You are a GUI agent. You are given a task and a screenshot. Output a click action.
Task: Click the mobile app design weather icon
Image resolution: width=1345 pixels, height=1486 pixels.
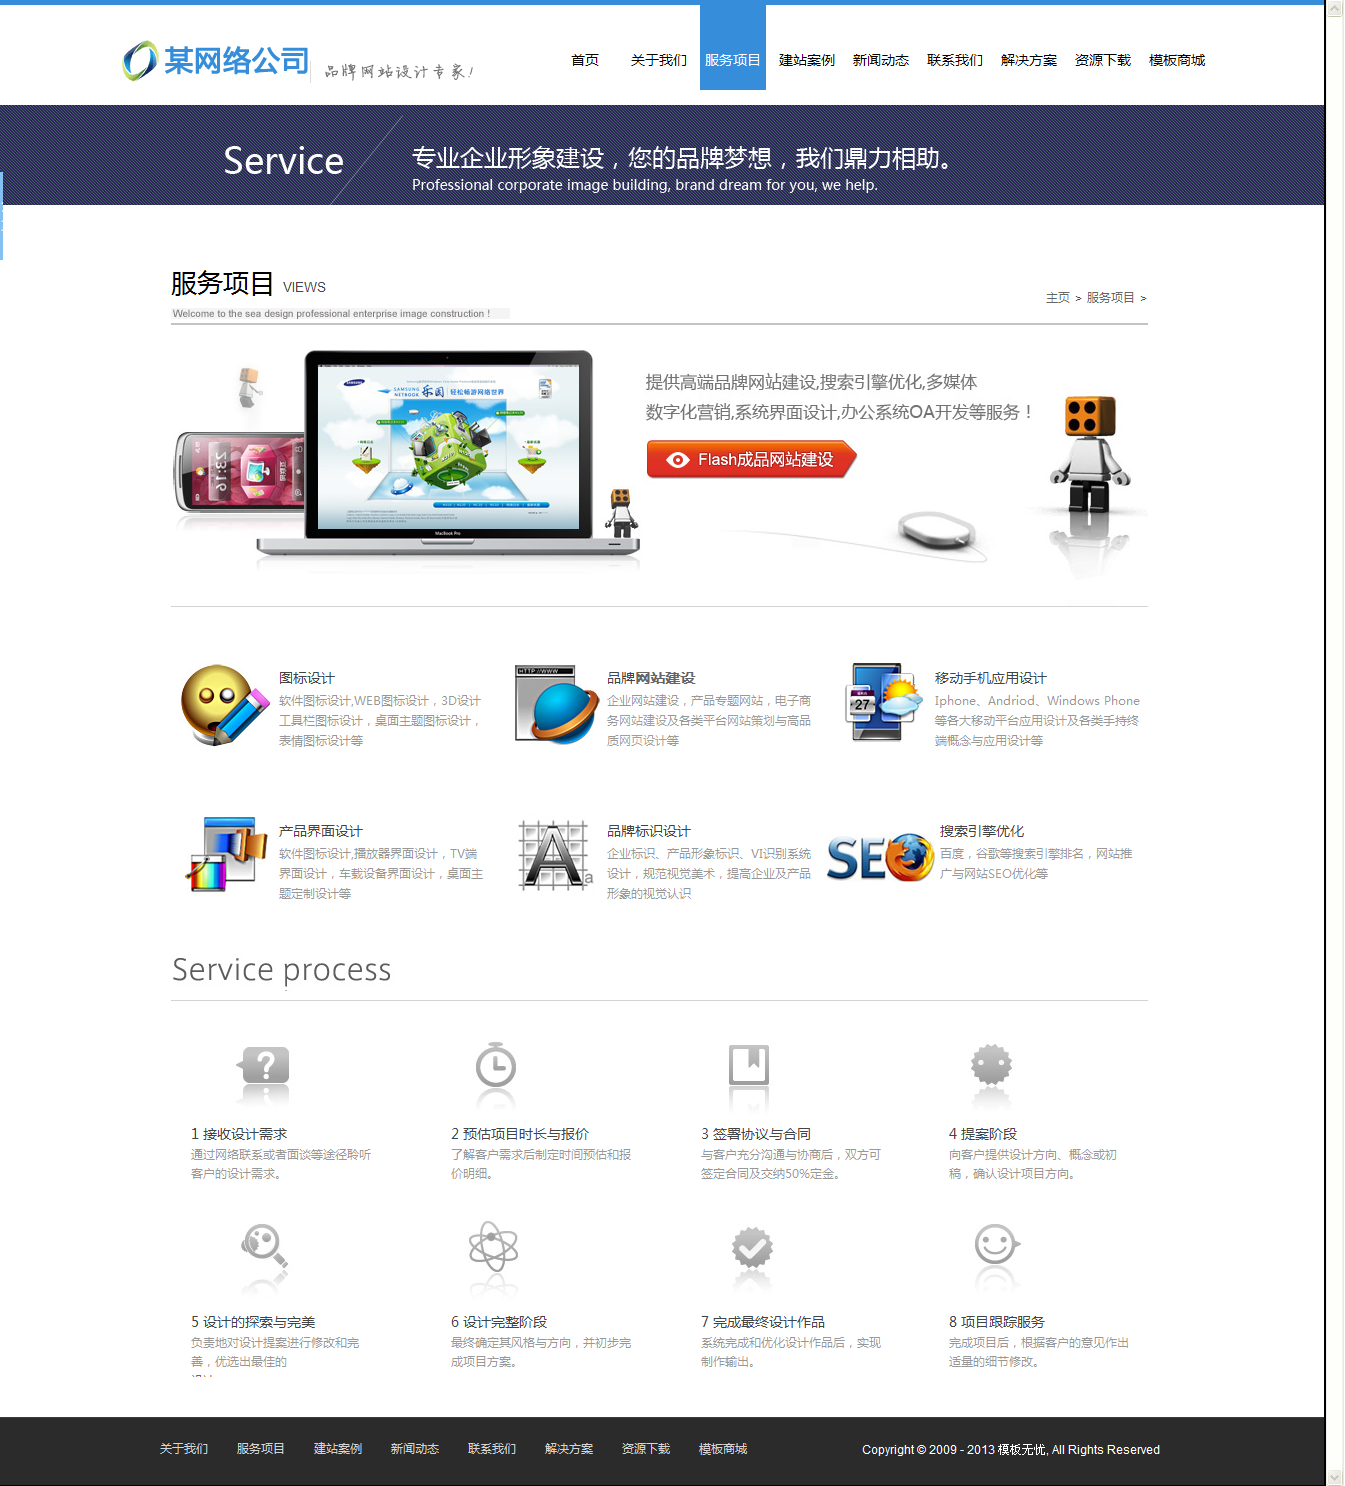(x=884, y=702)
